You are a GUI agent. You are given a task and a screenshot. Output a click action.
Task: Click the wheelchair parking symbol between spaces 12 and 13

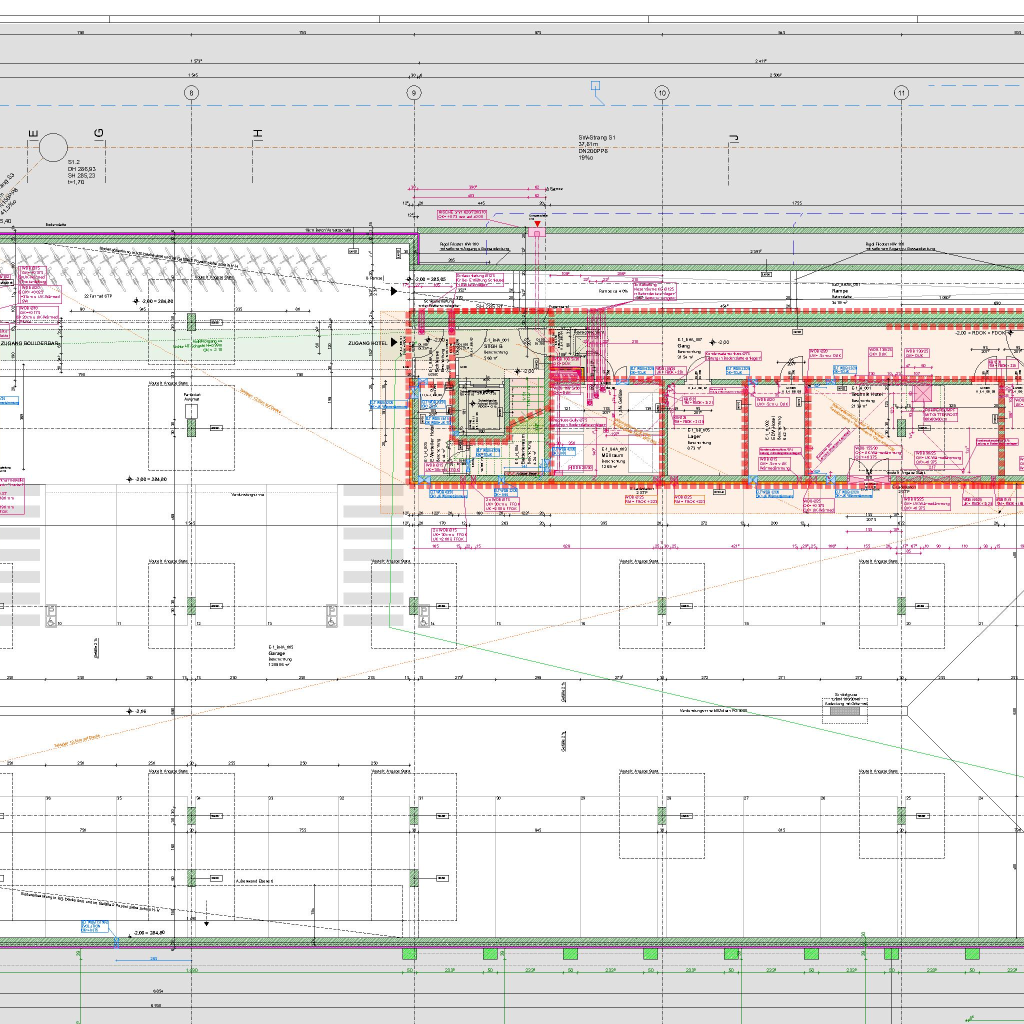click(x=331, y=616)
